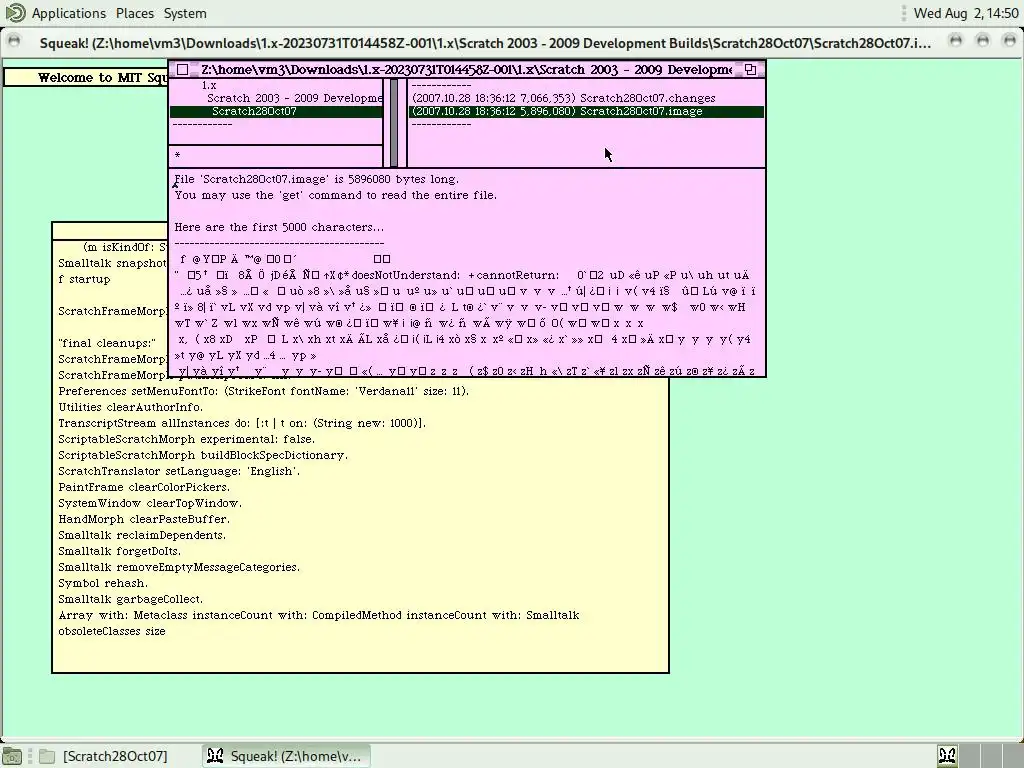Click the window menu icon left of Squeak! title
The image size is (1024, 768).
coord(14,41)
